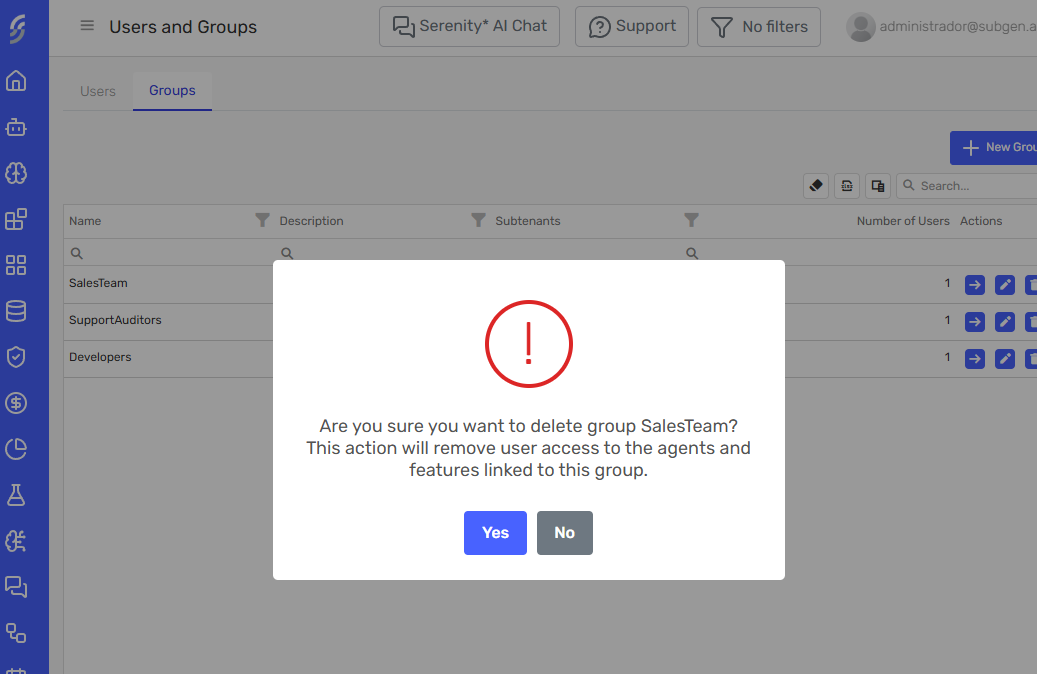Open the database icon in sidebar
Viewport: 1037px width, 674px height.
click(x=16, y=311)
